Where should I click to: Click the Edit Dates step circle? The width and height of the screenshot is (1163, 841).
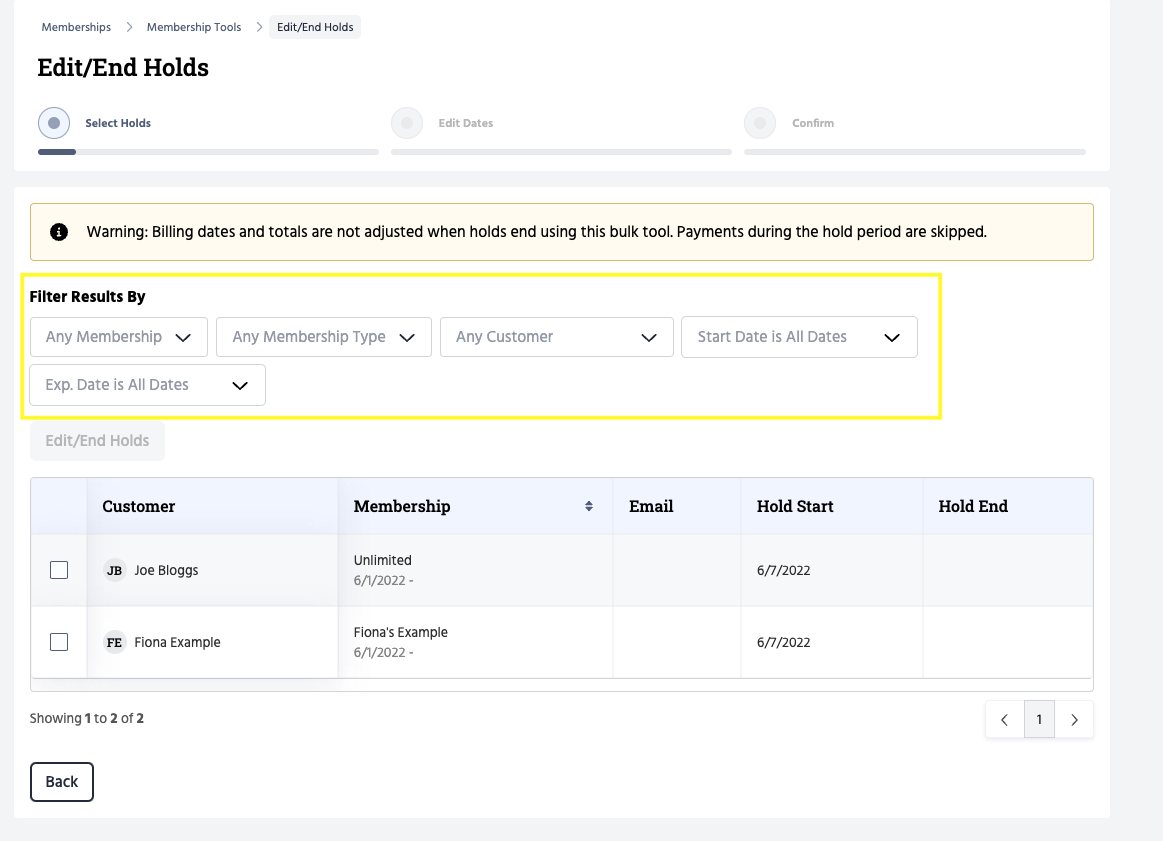(407, 123)
